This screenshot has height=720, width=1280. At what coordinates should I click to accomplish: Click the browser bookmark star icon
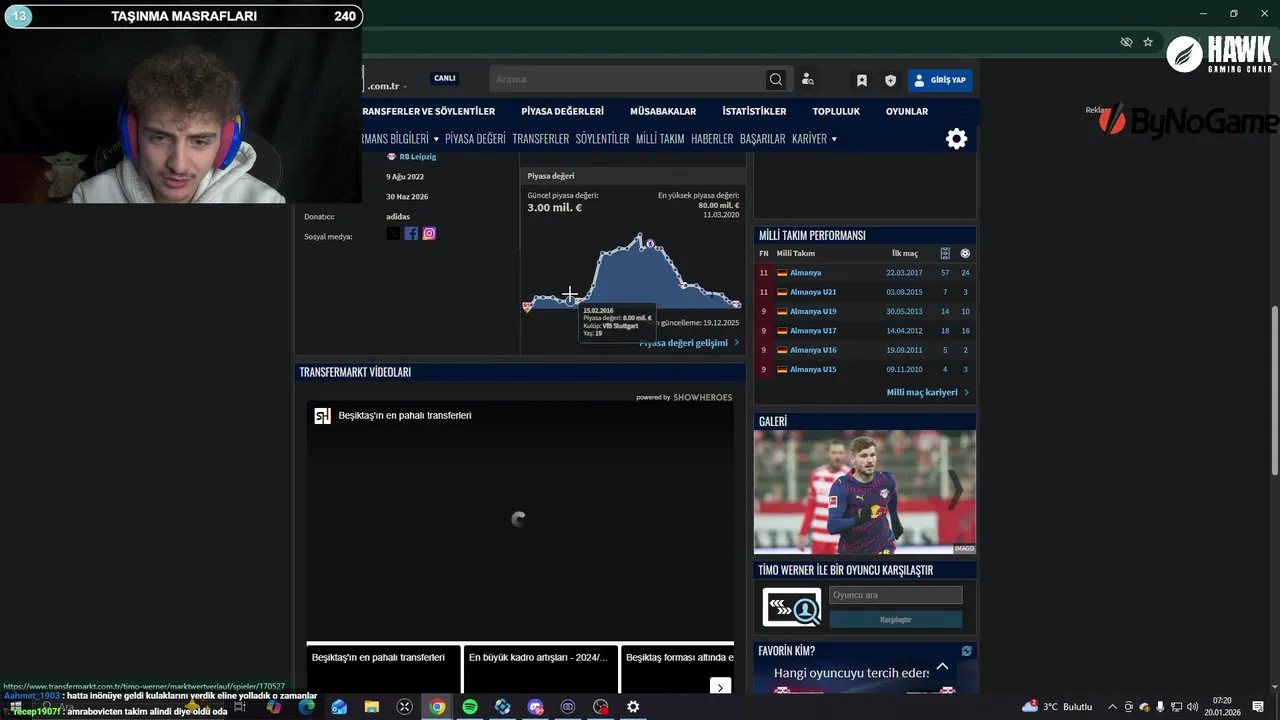click(1148, 42)
